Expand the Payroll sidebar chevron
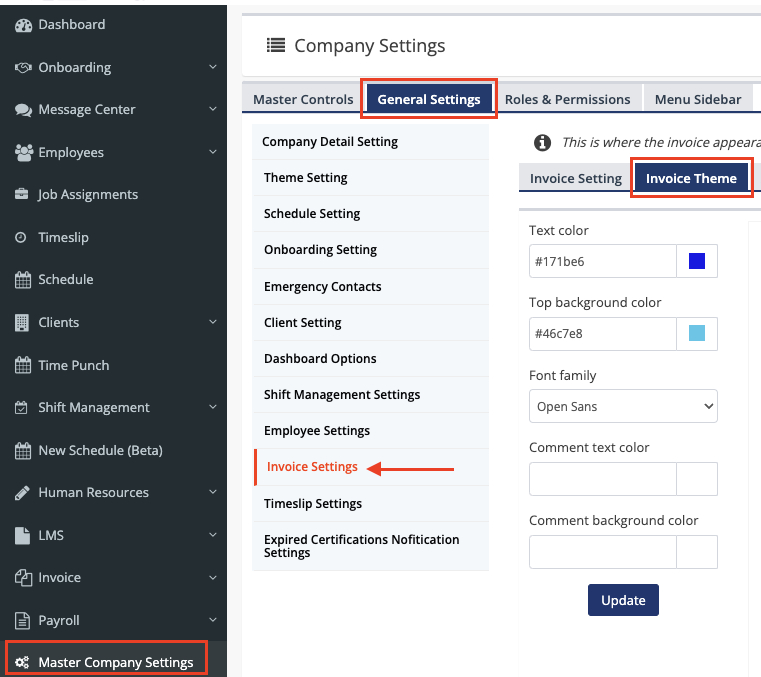 tap(212, 621)
